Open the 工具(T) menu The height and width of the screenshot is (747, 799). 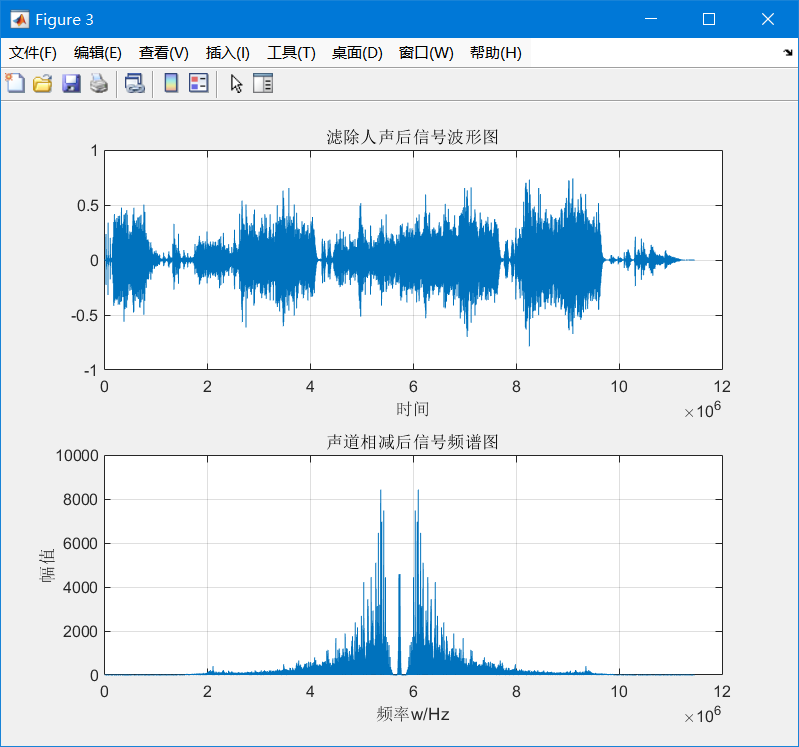tap(291, 52)
